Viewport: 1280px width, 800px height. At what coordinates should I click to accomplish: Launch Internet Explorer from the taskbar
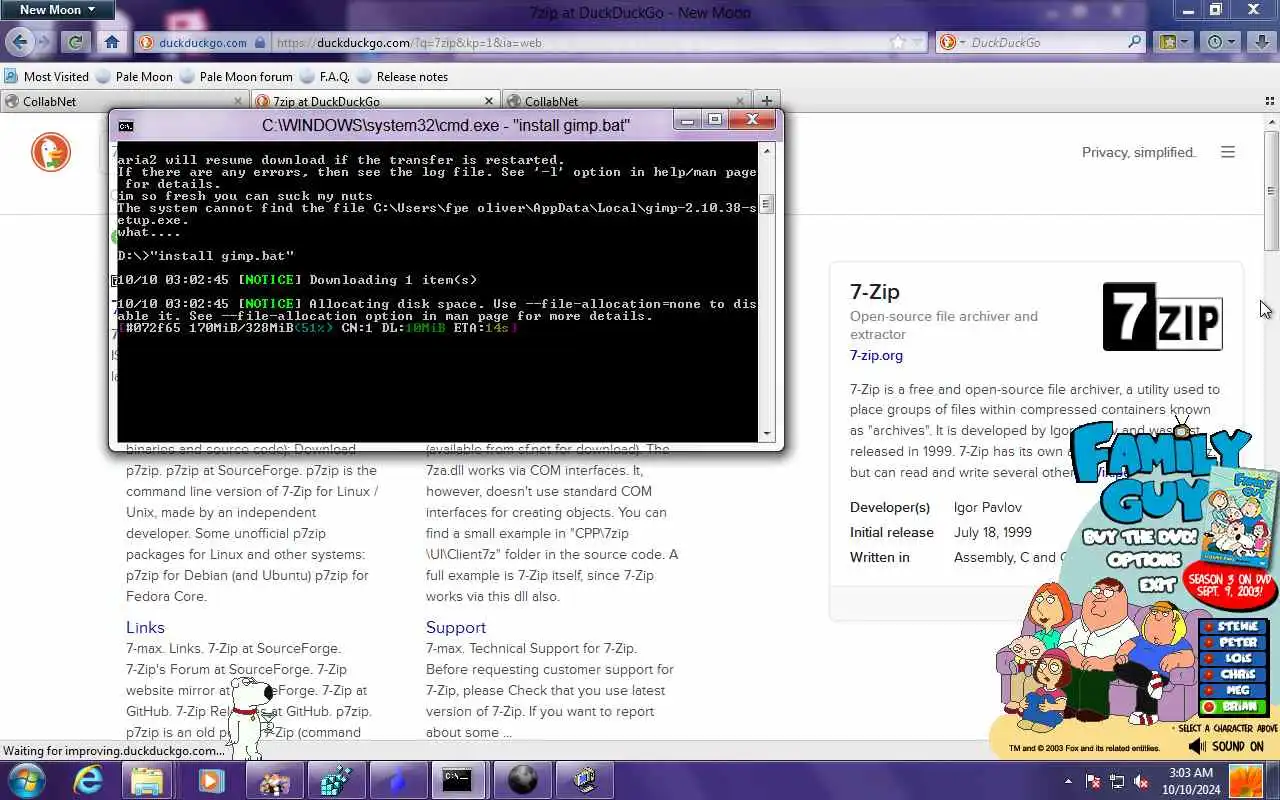(89, 780)
